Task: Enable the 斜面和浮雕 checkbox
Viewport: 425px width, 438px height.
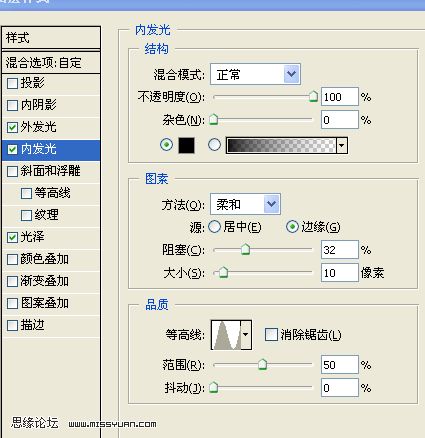Action: (12, 171)
